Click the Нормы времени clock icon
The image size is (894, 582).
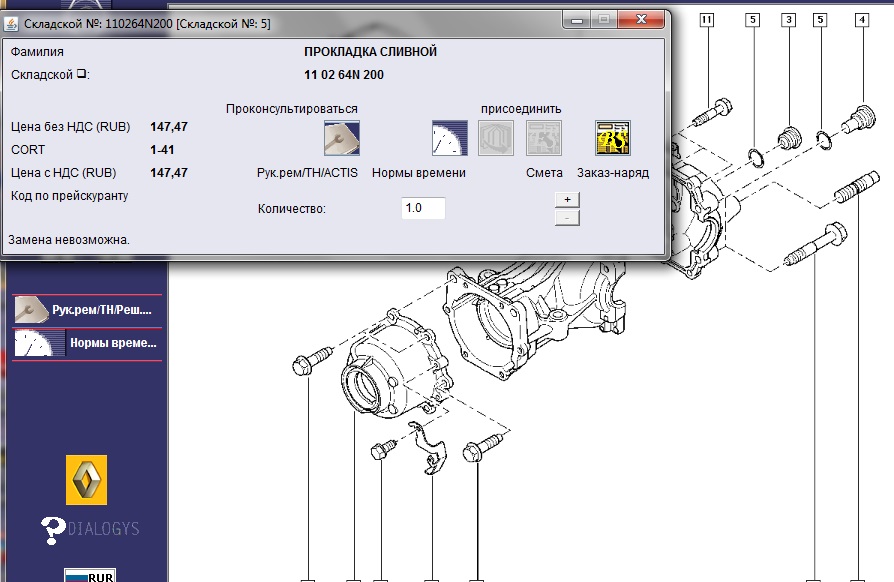click(x=449, y=138)
